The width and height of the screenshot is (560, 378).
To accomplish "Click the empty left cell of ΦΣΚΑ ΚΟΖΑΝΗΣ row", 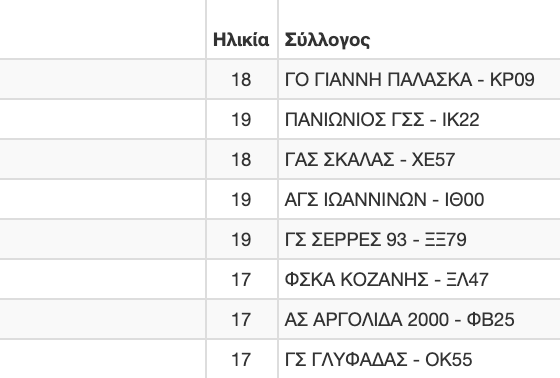I will pyautogui.click(x=102, y=279).
